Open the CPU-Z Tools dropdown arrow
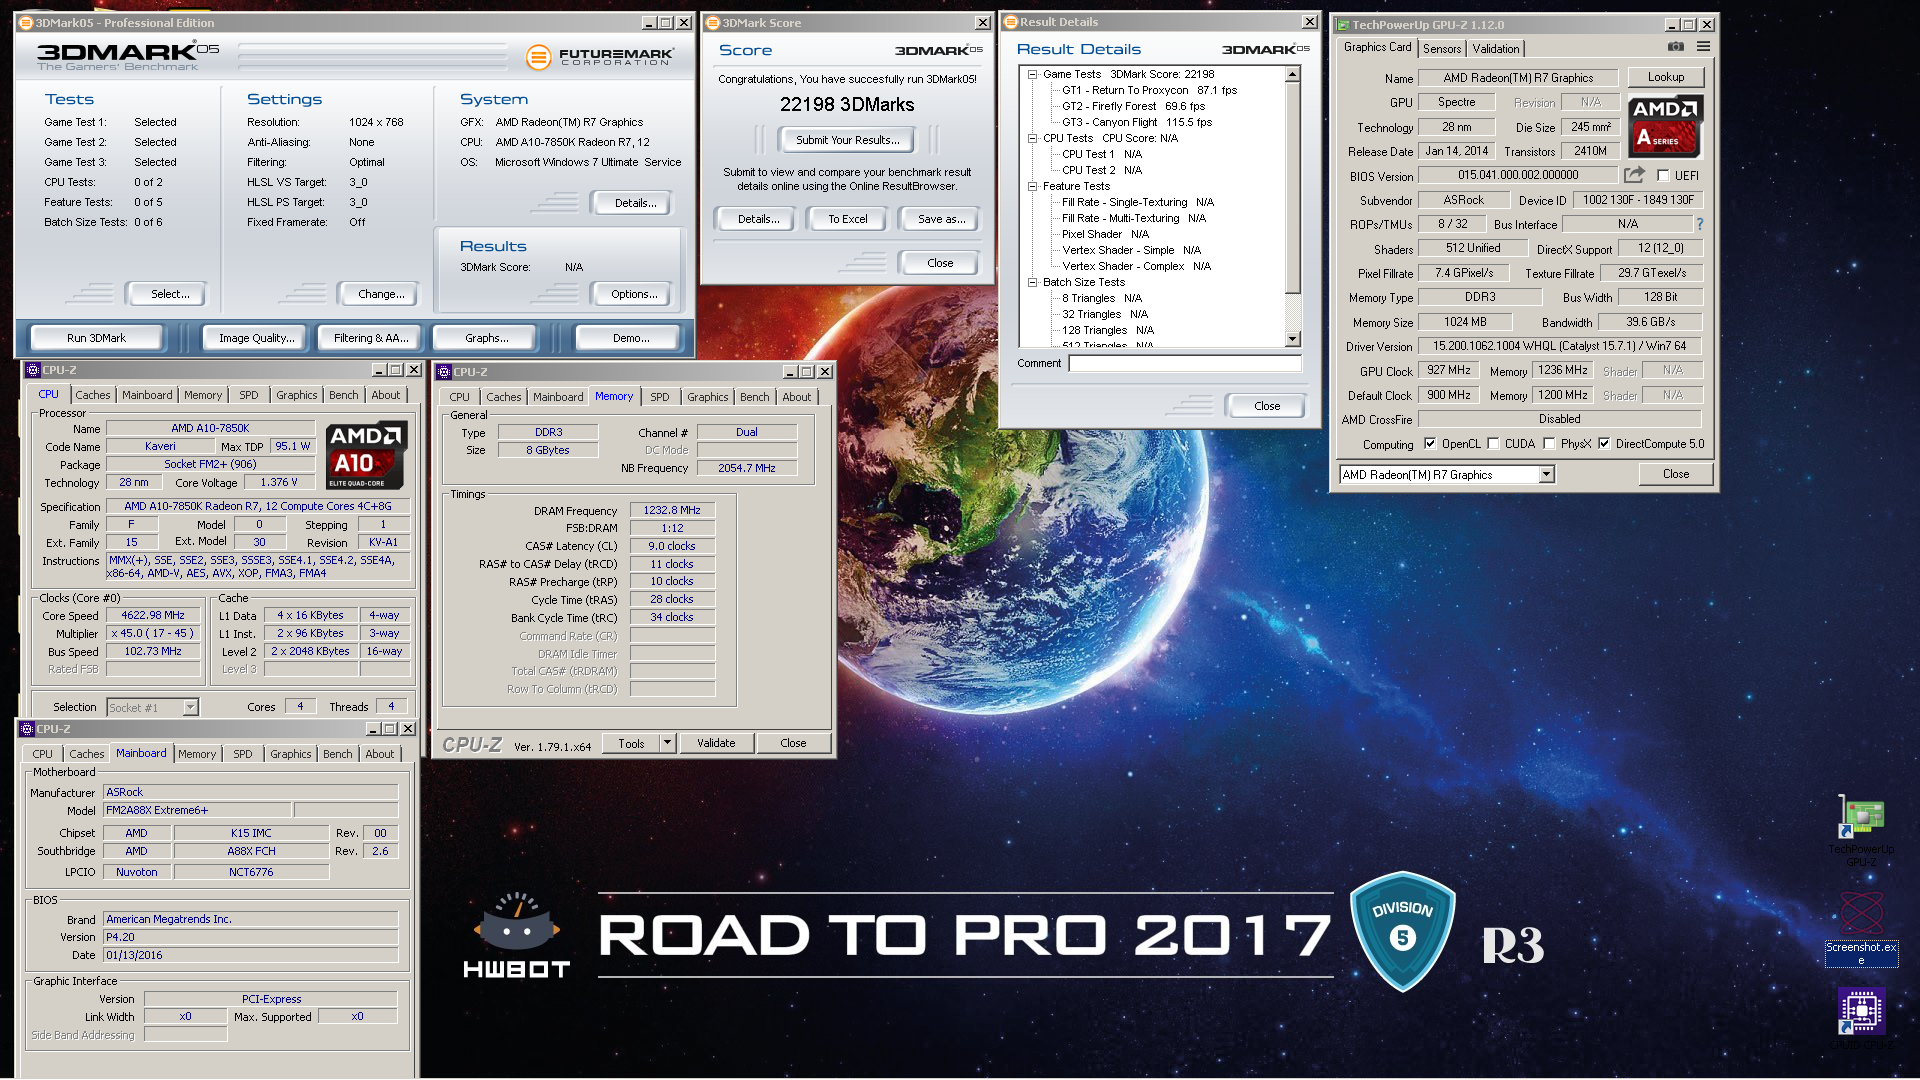Viewport: 1920px width, 1080px height. click(668, 743)
